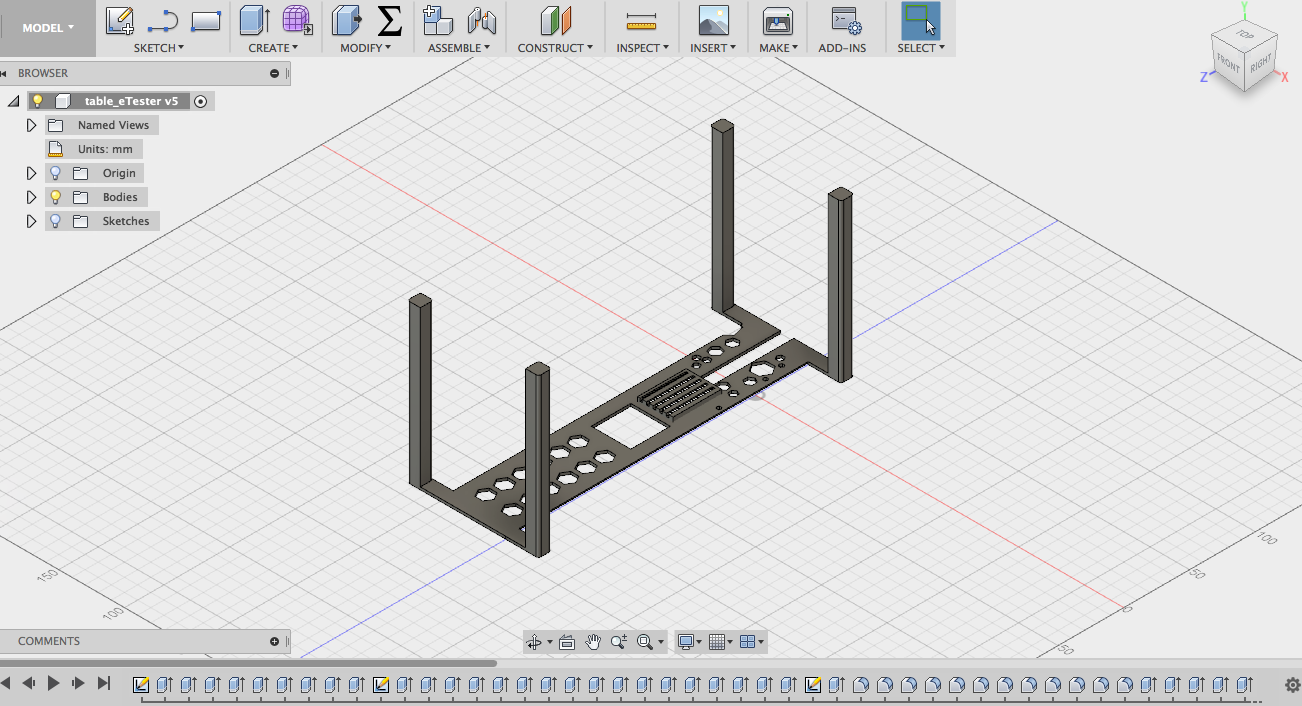Click the Look At navigation icon
The width and height of the screenshot is (1302, 706).
point(567,642)
